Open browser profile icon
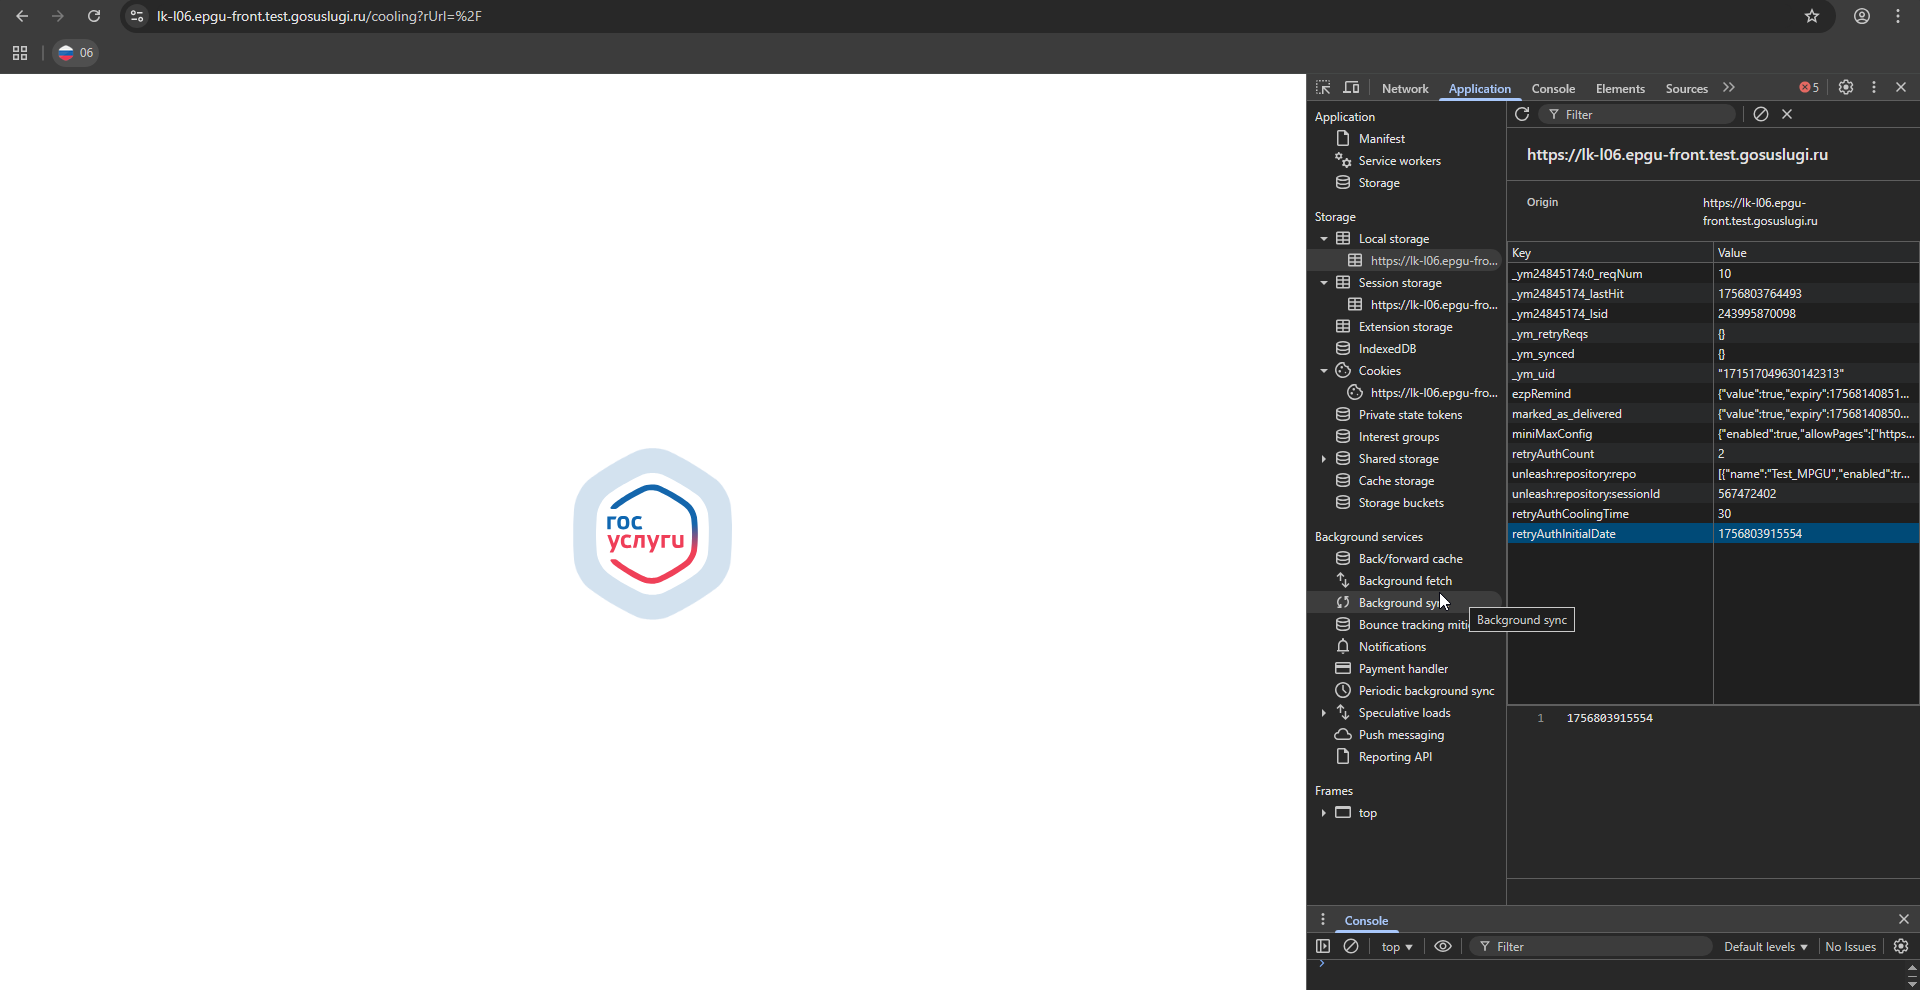The height and width of the screenshot is (990, 1920). tap(1862, 16)
